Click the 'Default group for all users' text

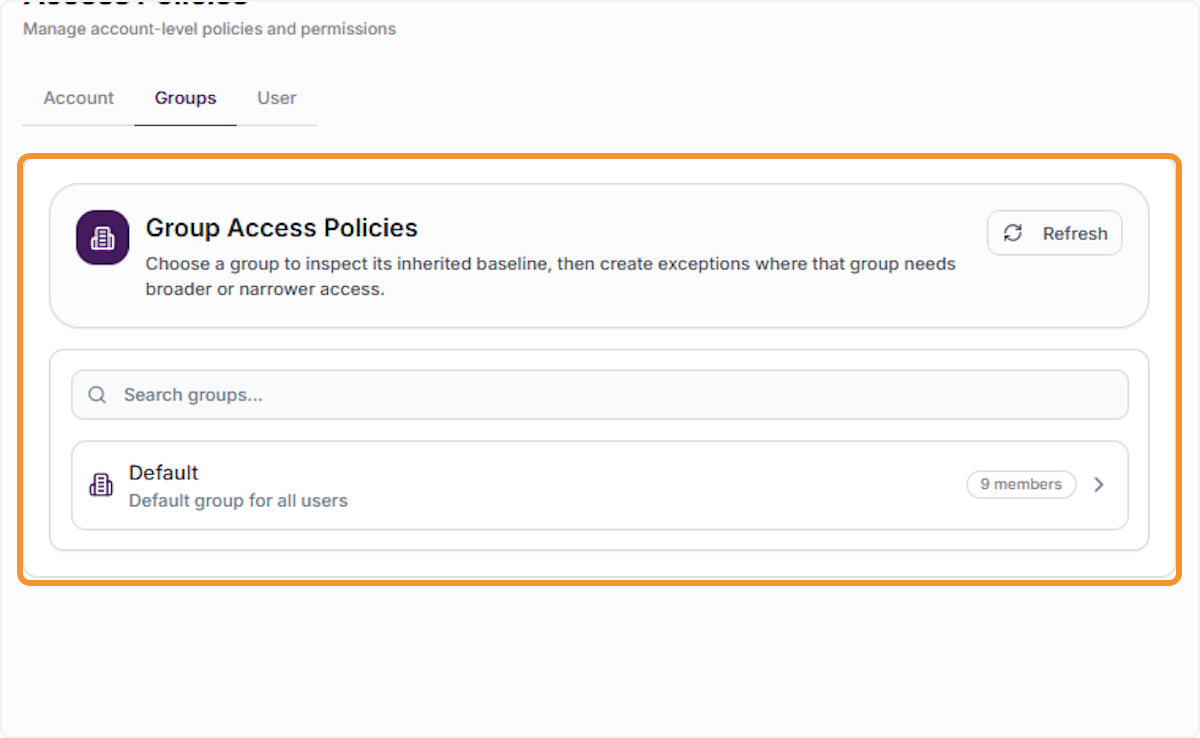(238, 500)
